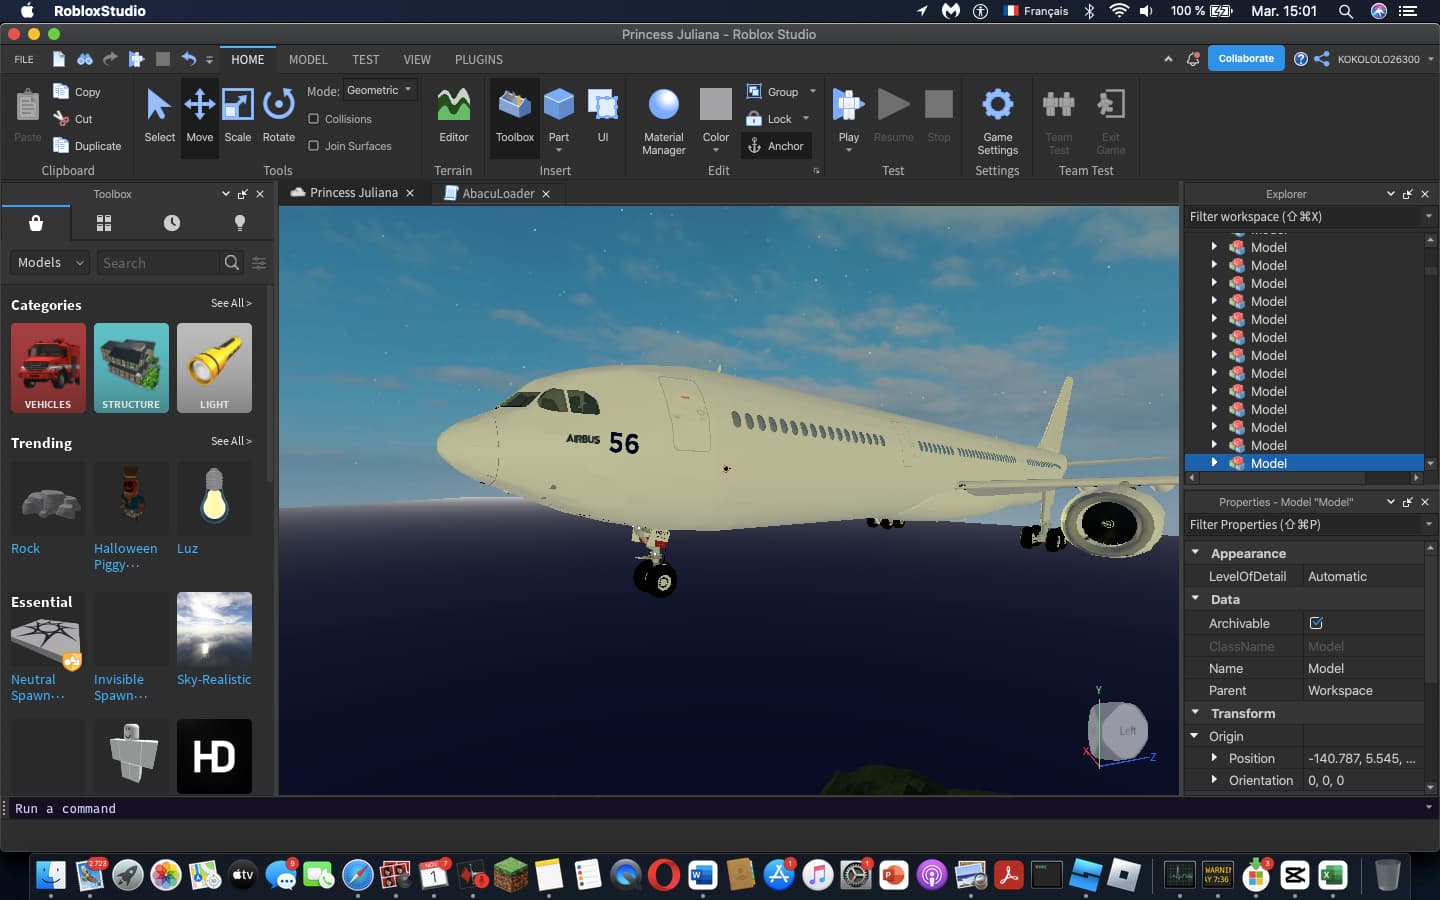Expand the Orientation property row

1214,780
